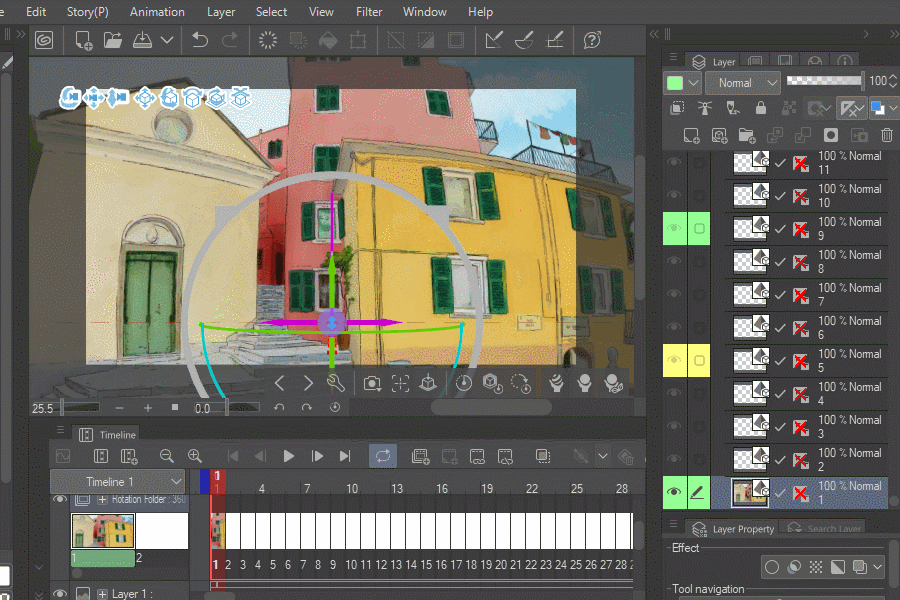
Task: Click the Undo arrow in the command bar
Action: tap(200, 40)
